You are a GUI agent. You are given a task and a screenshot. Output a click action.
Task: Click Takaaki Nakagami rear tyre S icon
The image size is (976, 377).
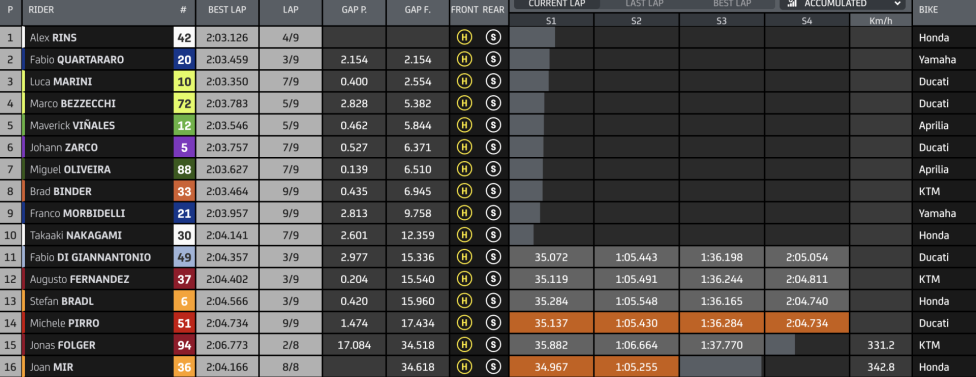(x=494, y=235)
